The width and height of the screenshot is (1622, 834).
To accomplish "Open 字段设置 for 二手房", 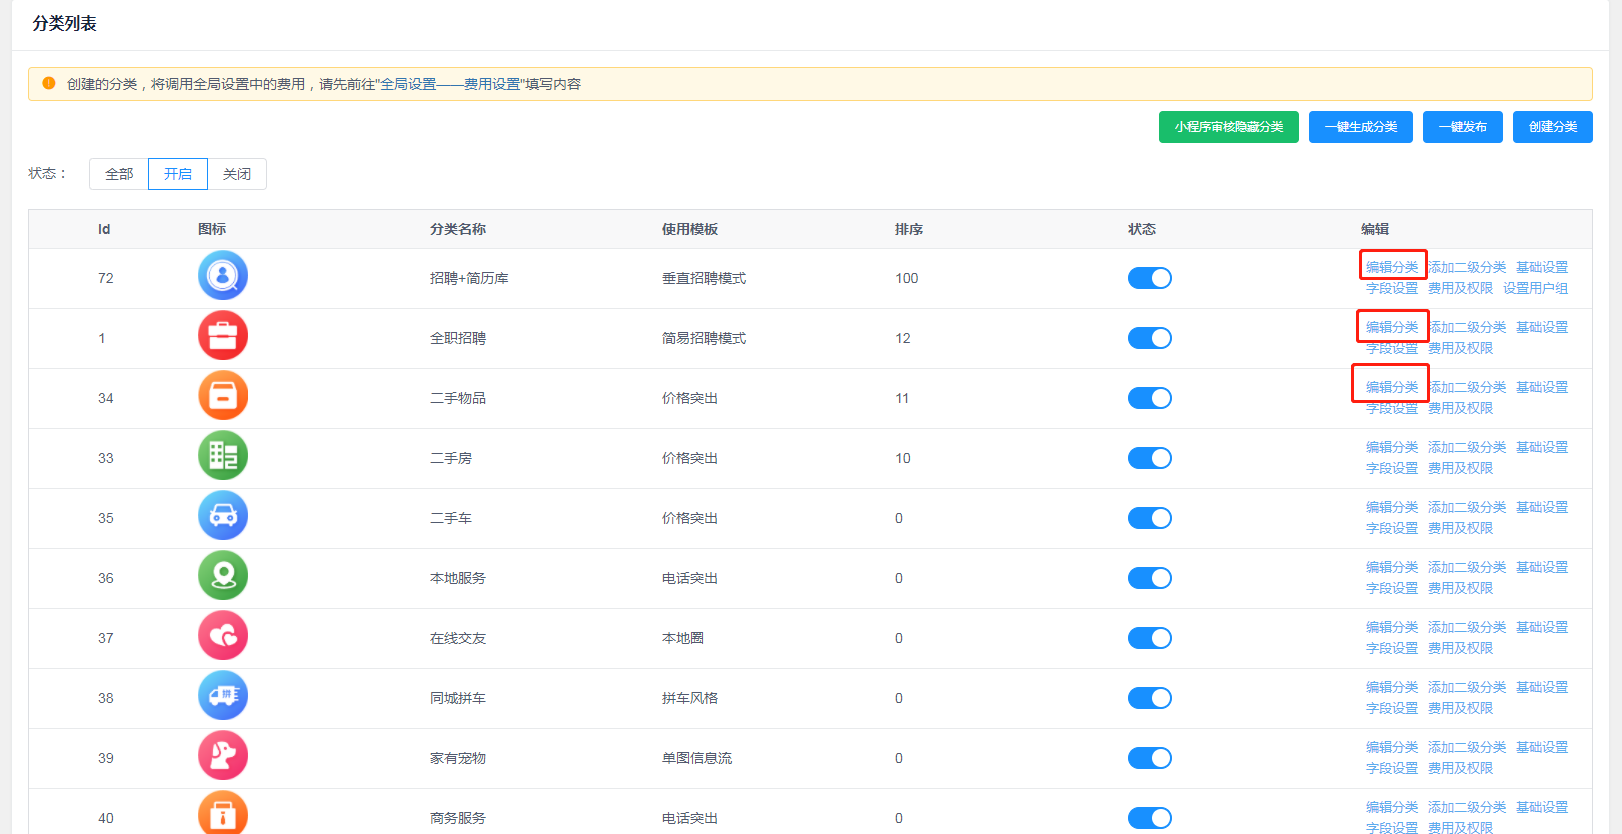I will pos(1392,468).
